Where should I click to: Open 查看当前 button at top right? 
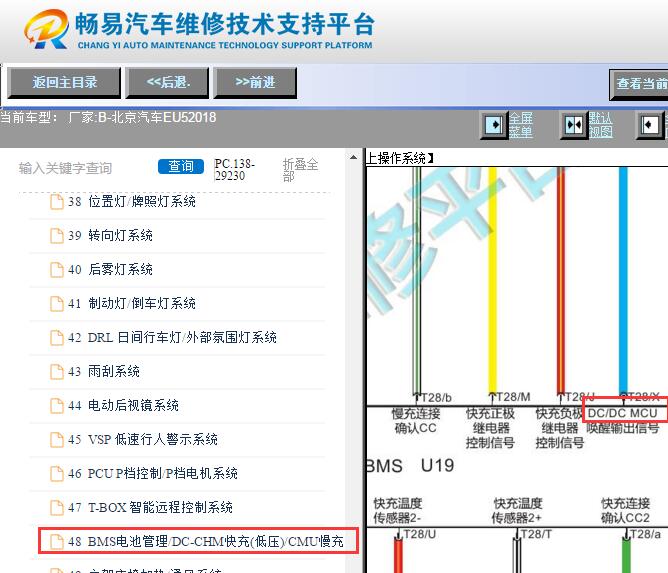[639, 84]
